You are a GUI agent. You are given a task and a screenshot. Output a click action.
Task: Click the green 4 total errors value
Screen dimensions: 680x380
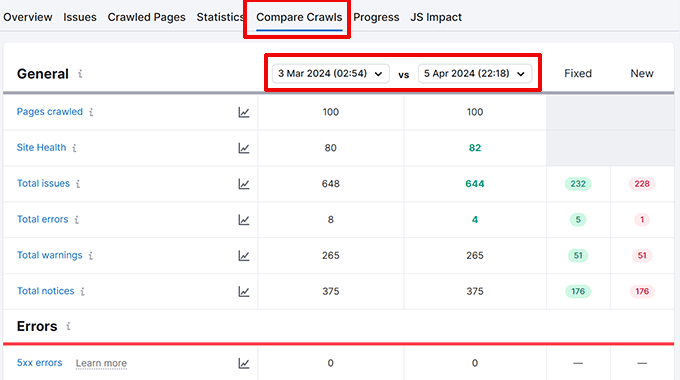[475, 220]
